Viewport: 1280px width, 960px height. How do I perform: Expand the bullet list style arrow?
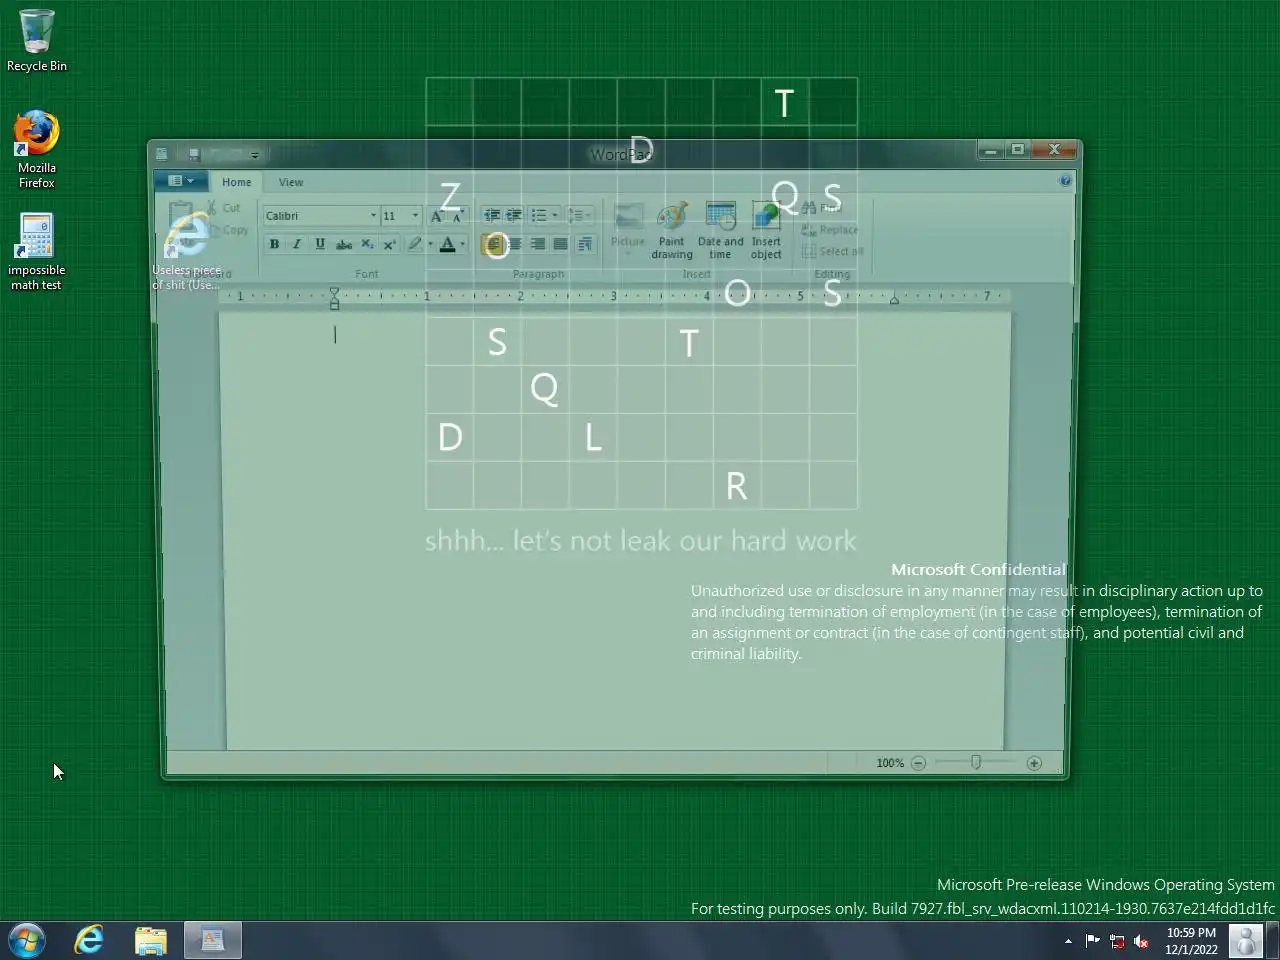[x=555, y=216]
